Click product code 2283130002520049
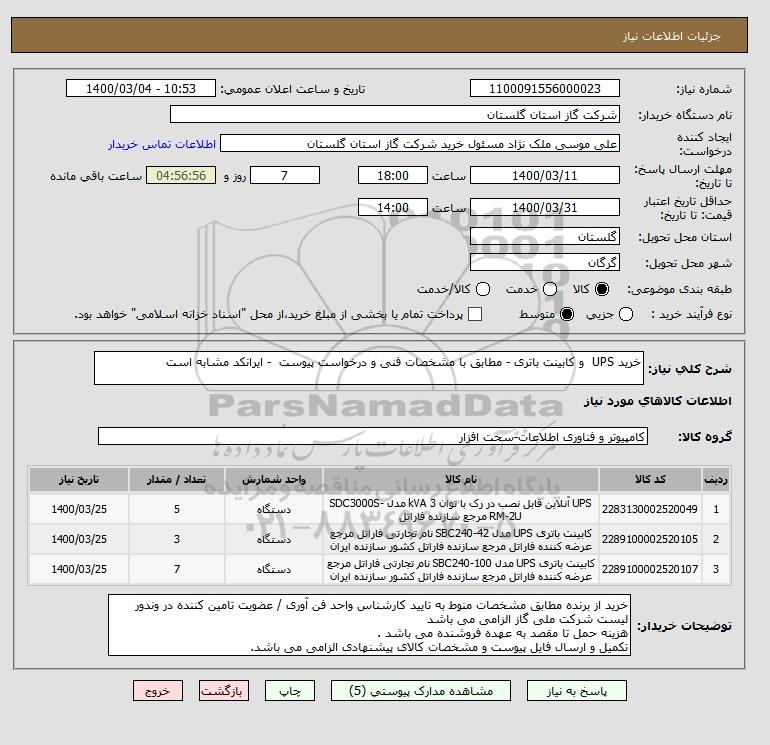Image resolution: width=770 pixels, height=745 pixels. pos(650,509)
